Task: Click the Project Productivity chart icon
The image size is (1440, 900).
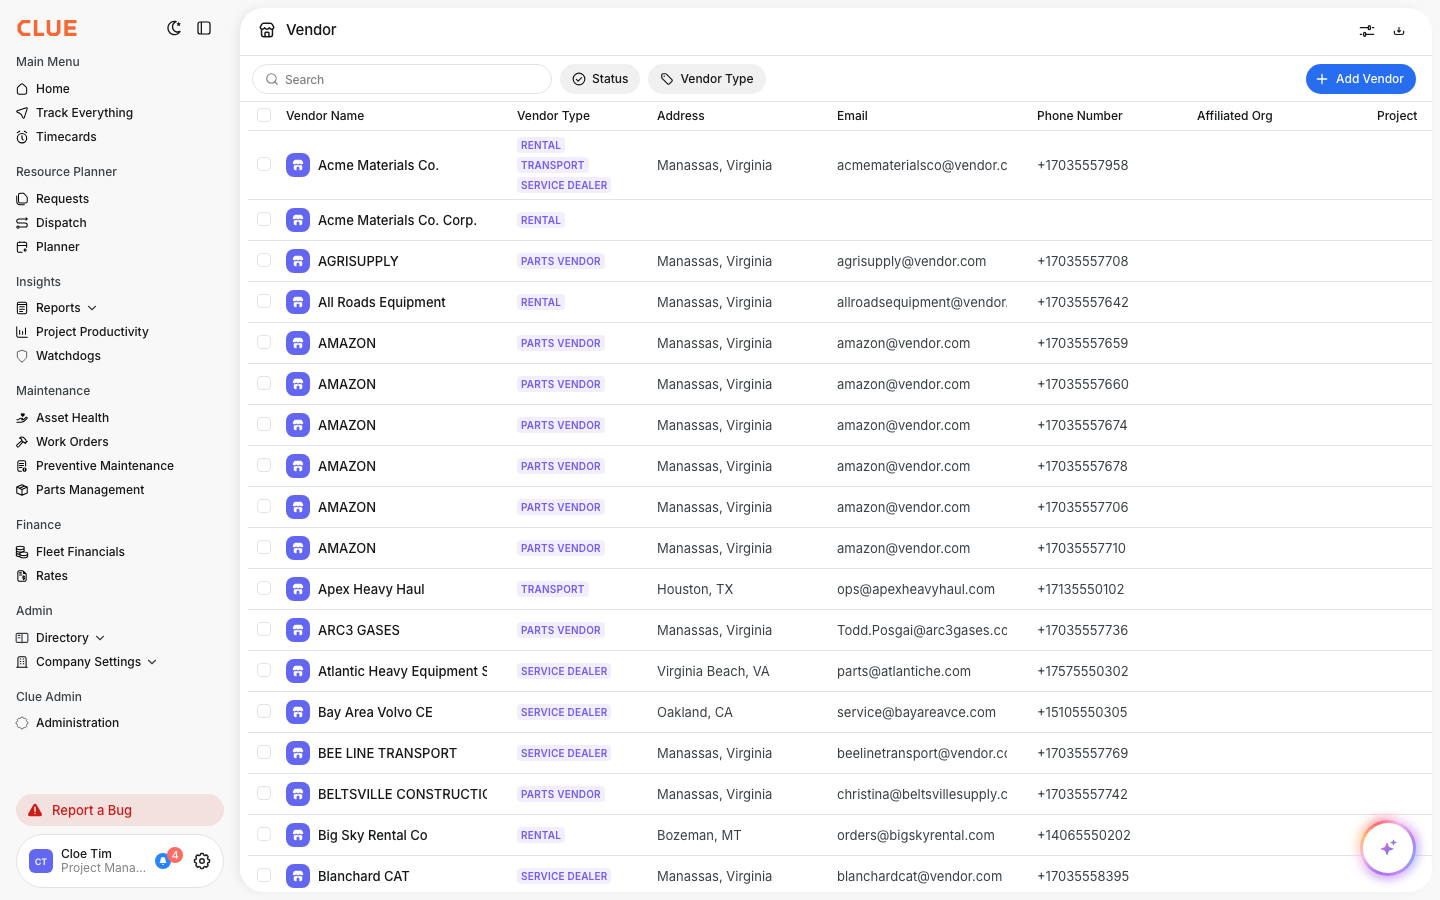Action: coord(22,332)
